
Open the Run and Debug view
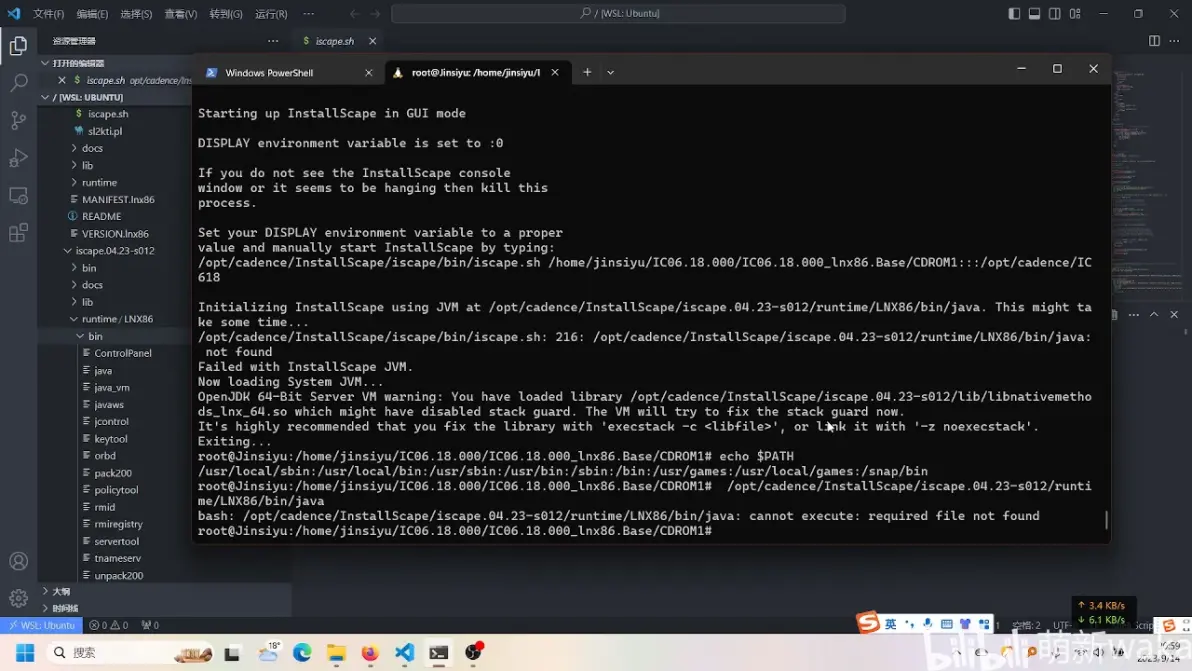[x=18, y=157]
